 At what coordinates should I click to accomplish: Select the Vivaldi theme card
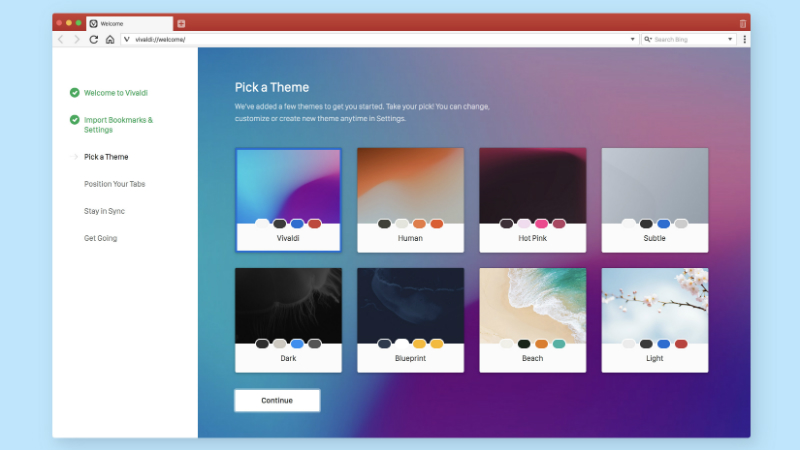coord(288,200)
